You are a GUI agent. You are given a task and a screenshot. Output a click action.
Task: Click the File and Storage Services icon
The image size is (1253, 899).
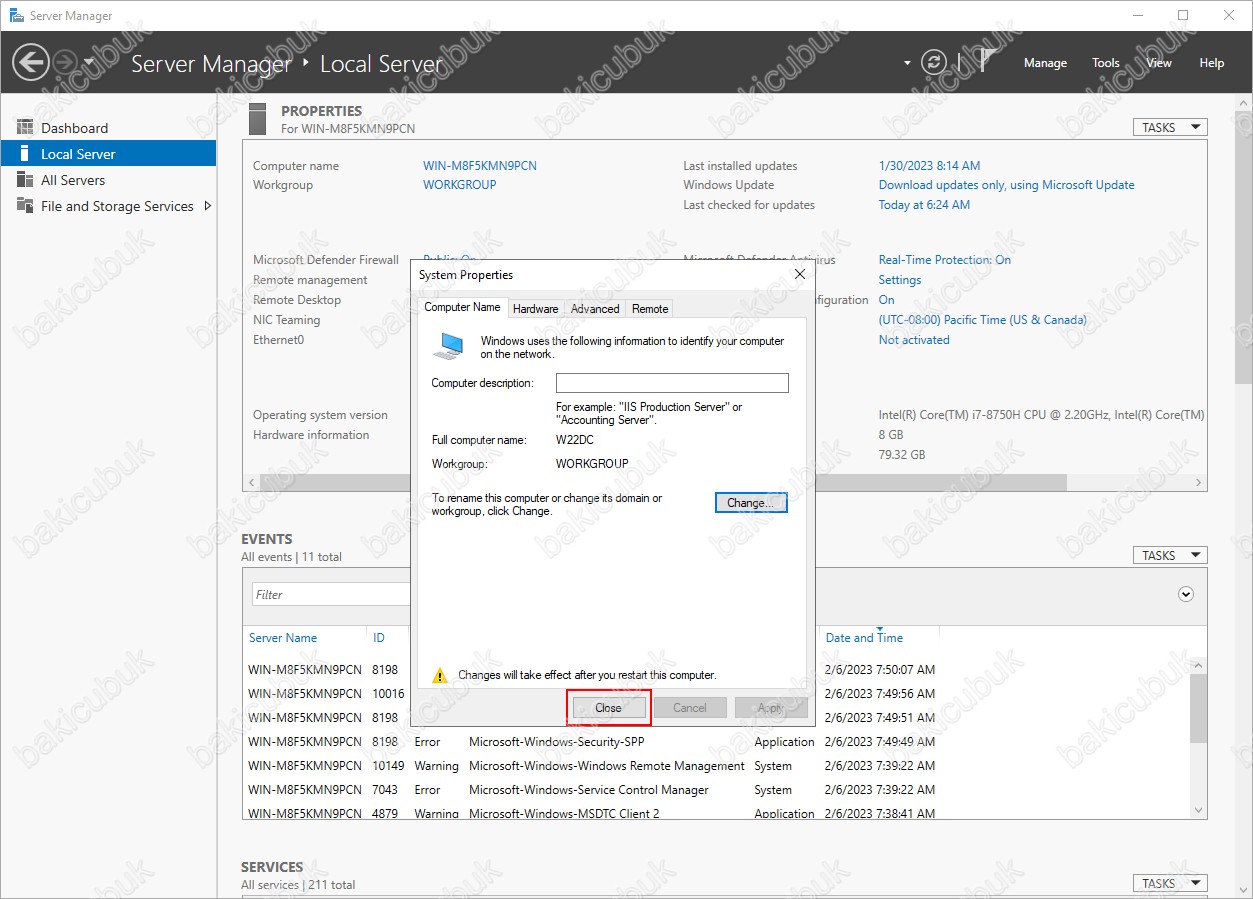pos(24,205)
